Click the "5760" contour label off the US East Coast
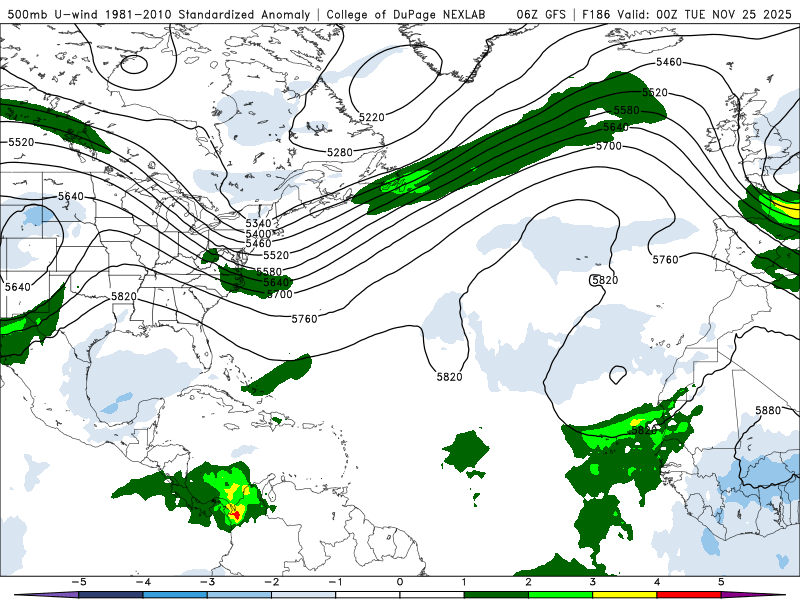800x600 pixels. (x=304, y=318)
